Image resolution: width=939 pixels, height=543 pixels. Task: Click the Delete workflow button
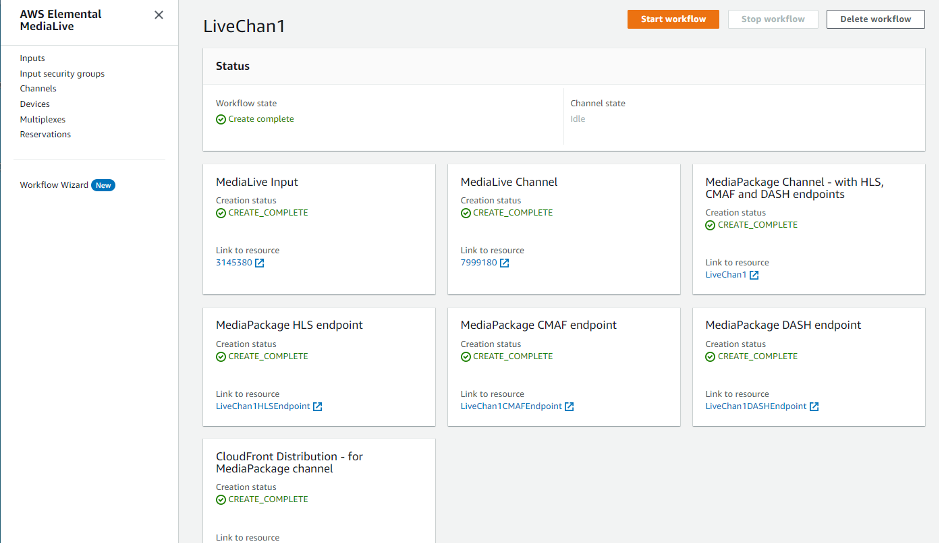[875, 19]
